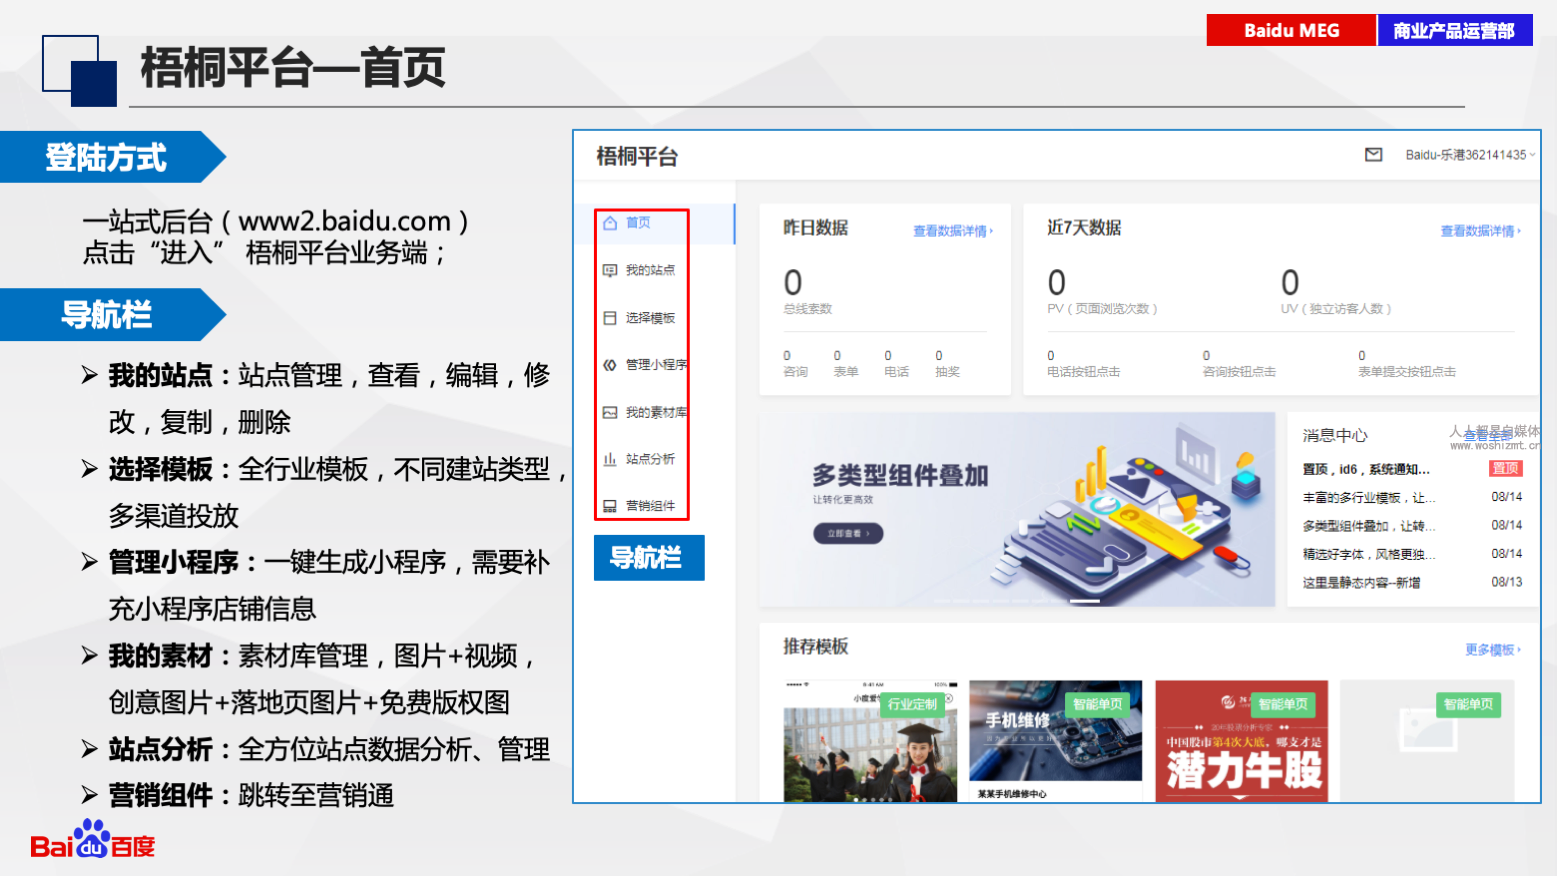The height and width of the screenshot is (876, 1557).
Task: Open the pinned message 置顶，id6，系统通知
Action: click(1366, 469)
